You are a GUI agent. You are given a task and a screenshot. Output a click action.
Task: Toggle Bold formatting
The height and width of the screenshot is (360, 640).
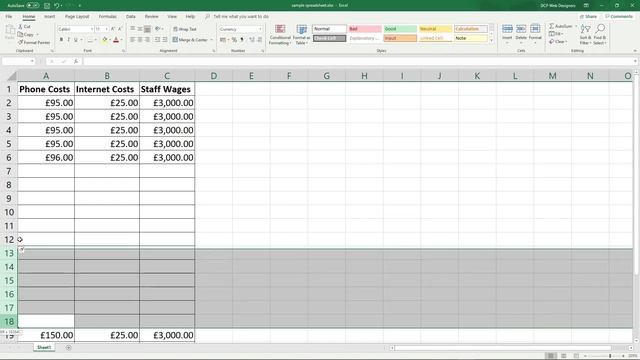tap(61, 40)
